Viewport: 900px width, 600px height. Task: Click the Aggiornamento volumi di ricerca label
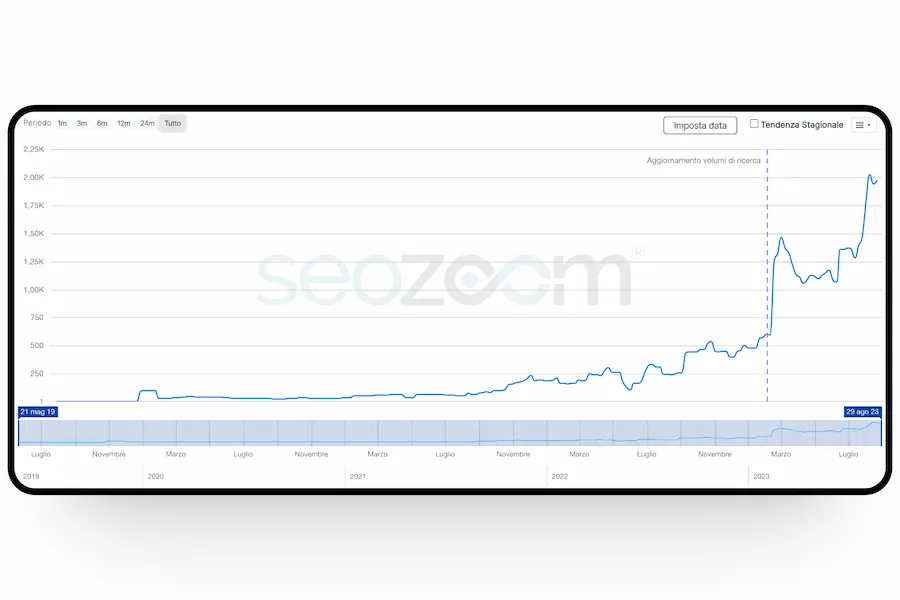coord(703,160)
